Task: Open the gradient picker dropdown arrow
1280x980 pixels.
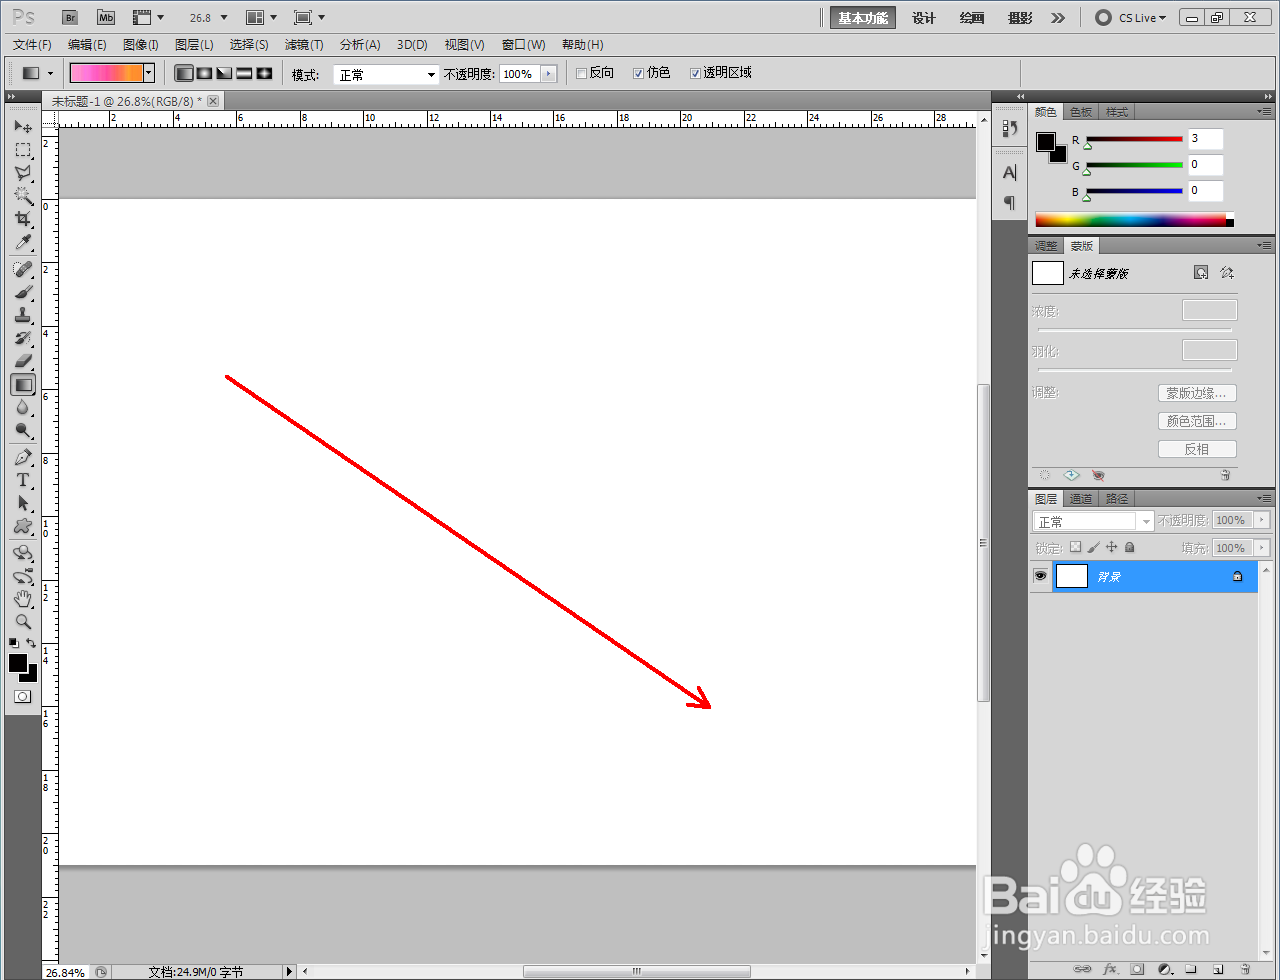Action: tap(149, 73)
